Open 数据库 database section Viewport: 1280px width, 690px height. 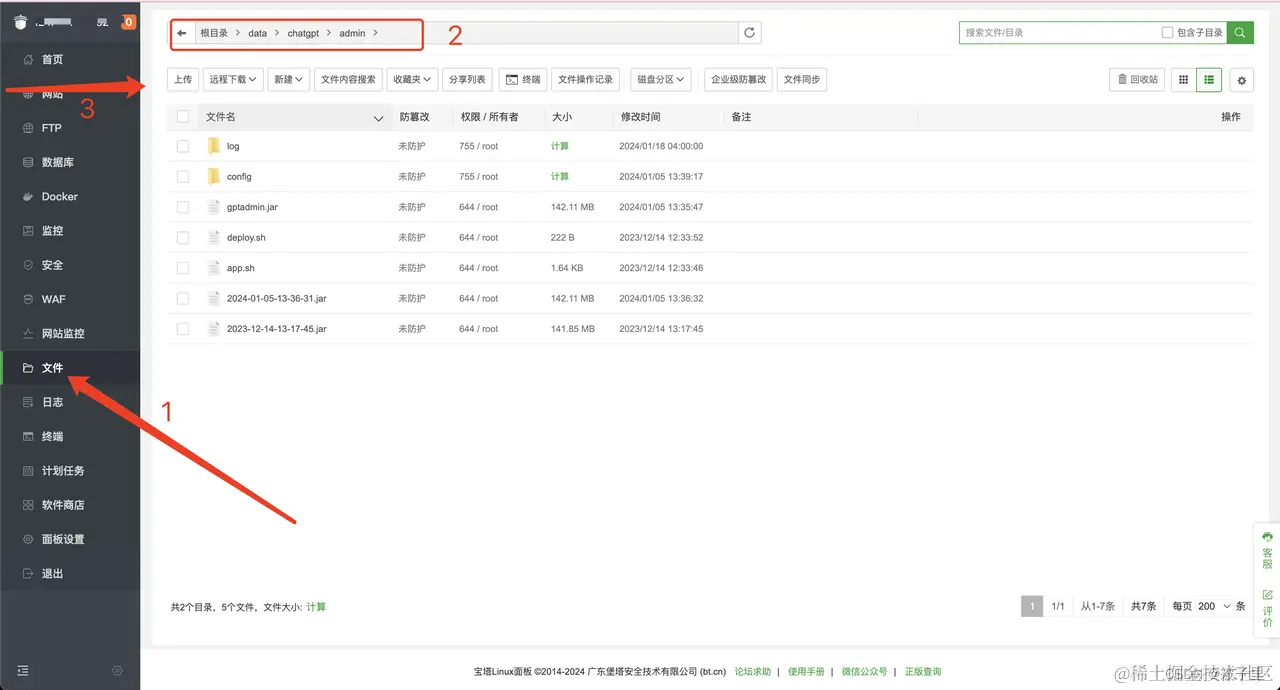click(x=57, y=162)
